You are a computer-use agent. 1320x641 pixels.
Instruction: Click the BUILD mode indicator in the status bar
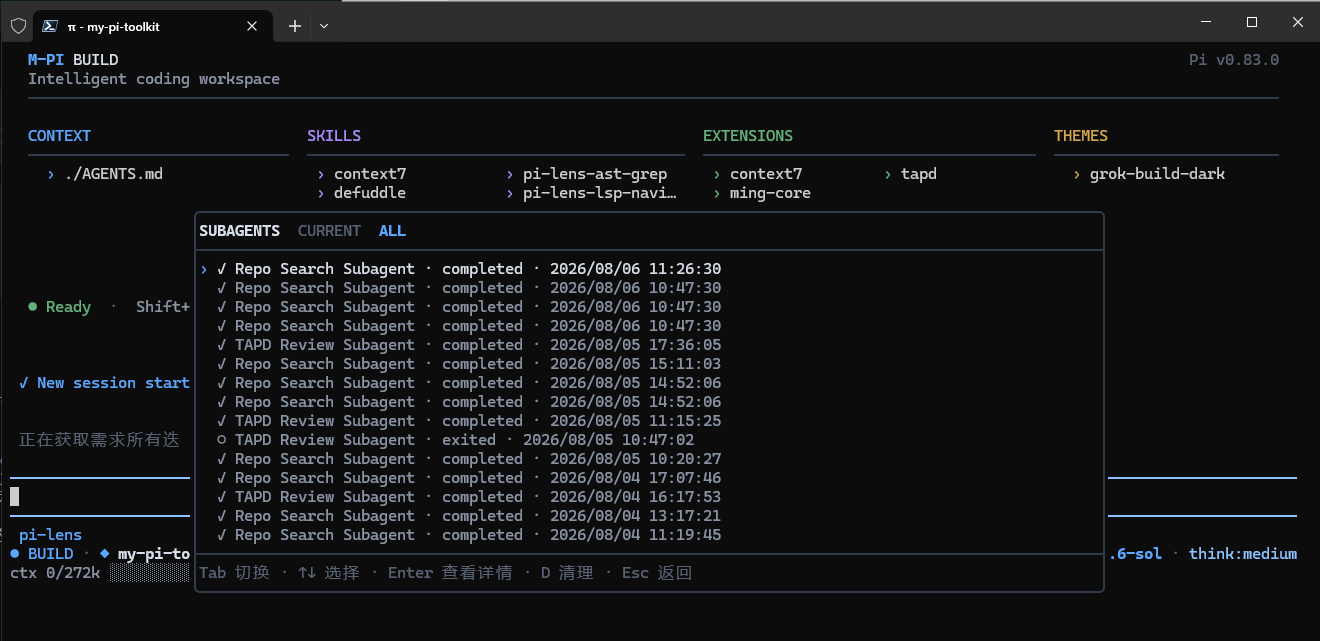point(42,554)
